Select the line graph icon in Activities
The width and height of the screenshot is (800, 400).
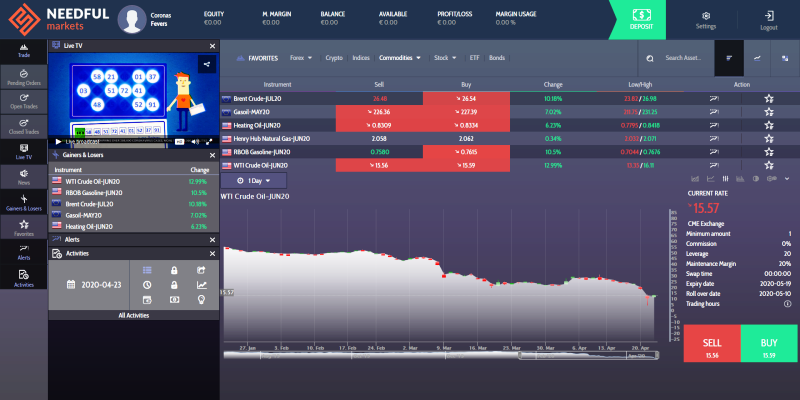[x=202, y=285]
